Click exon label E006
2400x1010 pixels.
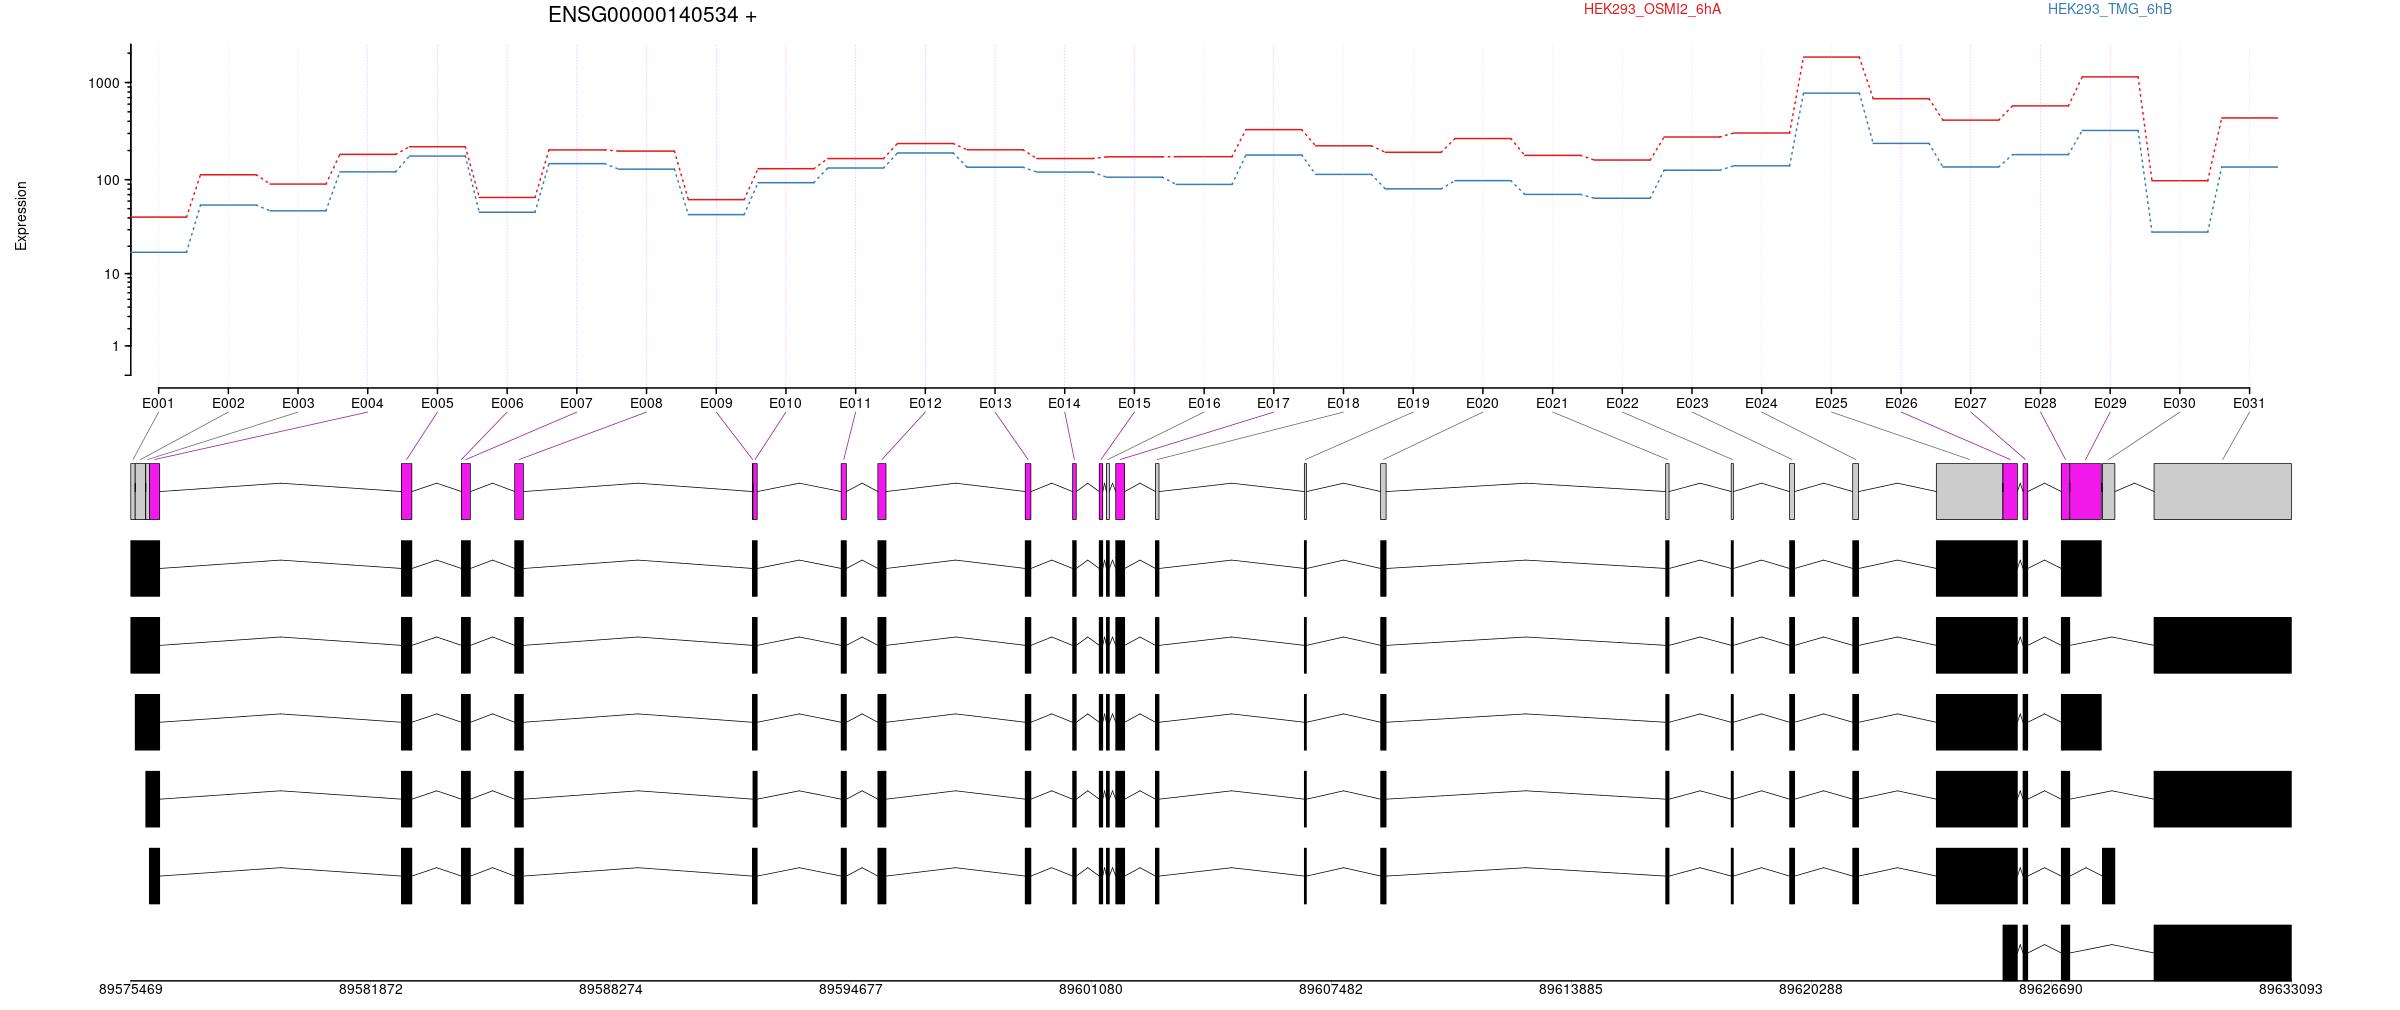[507, 403]
